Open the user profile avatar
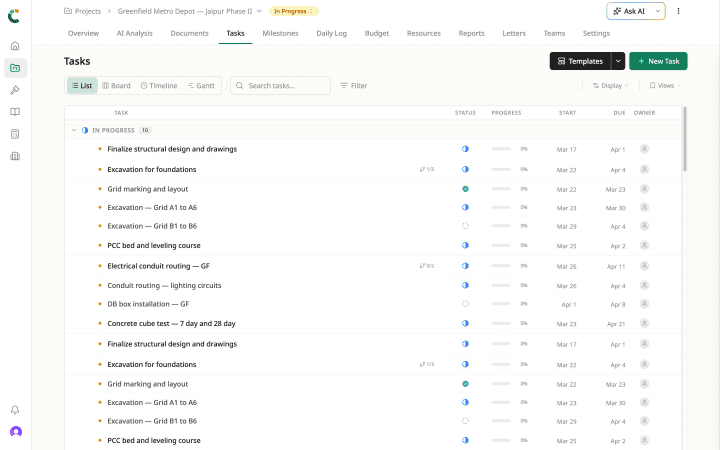The image size is (720, 450). pos(16,432)
